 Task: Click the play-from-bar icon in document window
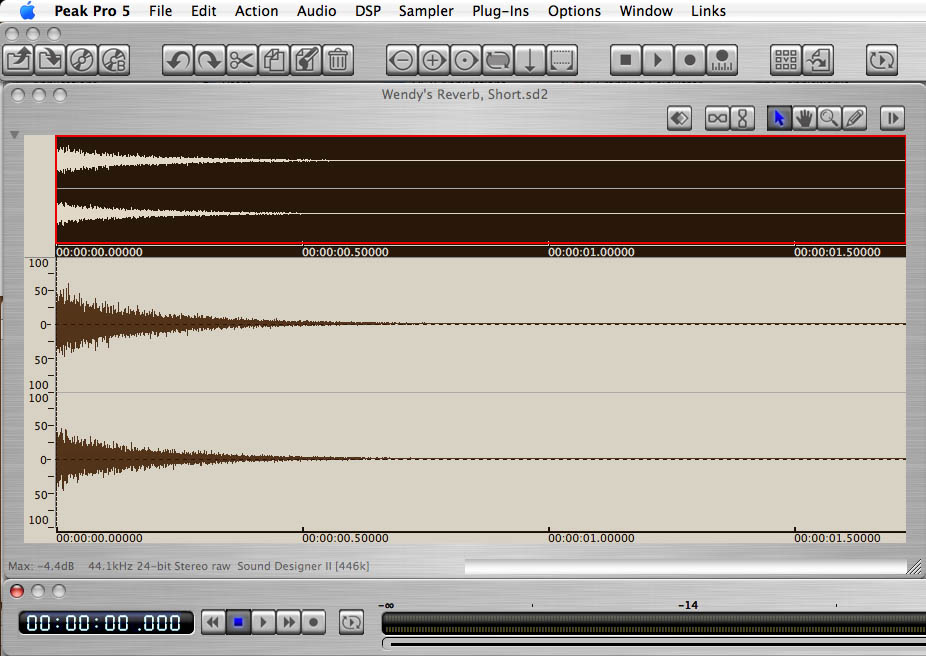(x=892, y=118)
